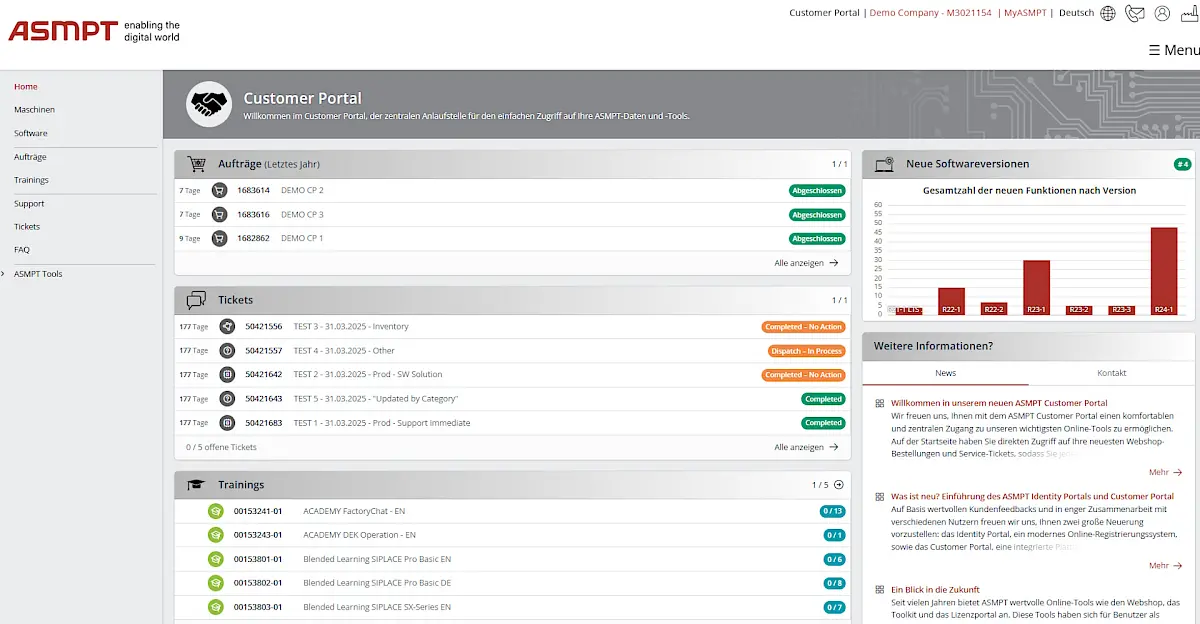Click the globe language icon
This screenshot has height=624, width=1200.
coord(1107,13)
